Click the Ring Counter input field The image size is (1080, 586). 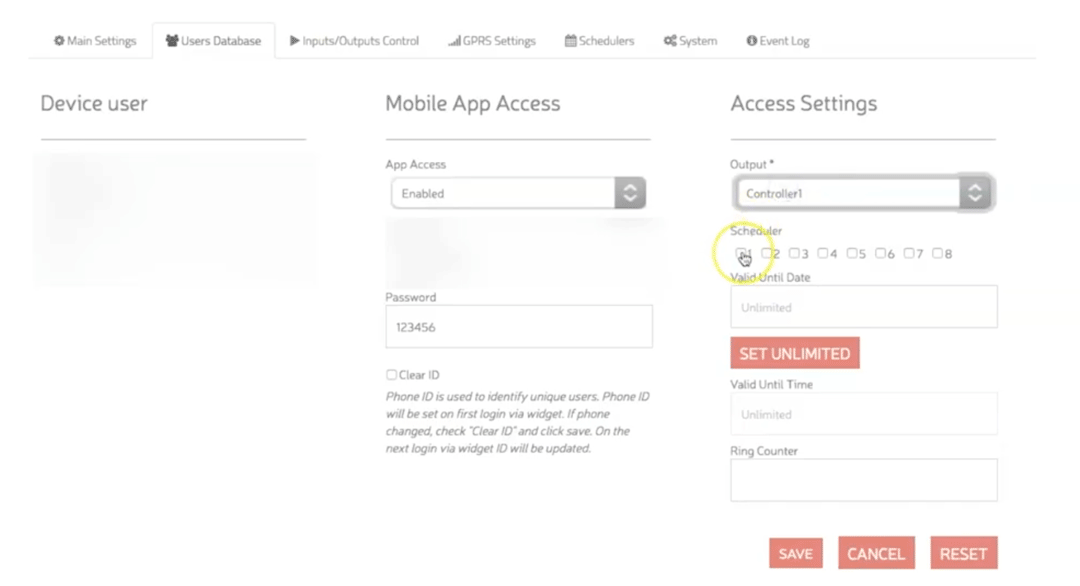[x=863, y=480]
